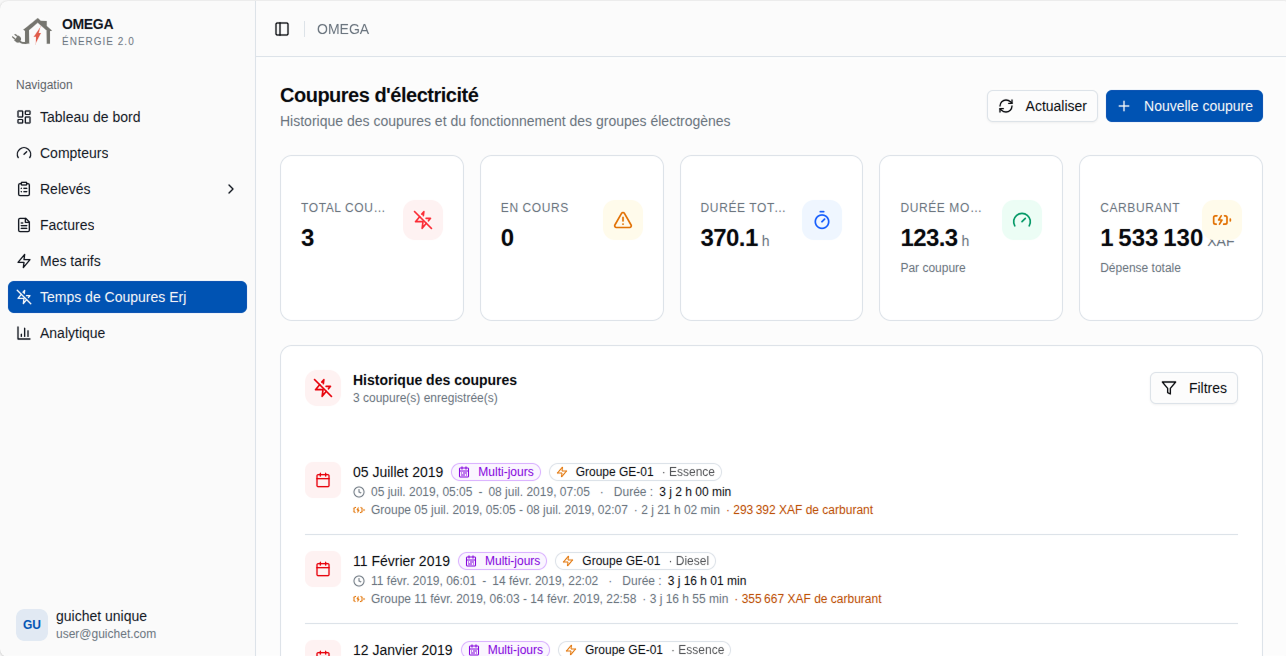
Task: Click the 05 Juillet 2019 entry title
Action: pyautogui.click(x=398, y=472)
